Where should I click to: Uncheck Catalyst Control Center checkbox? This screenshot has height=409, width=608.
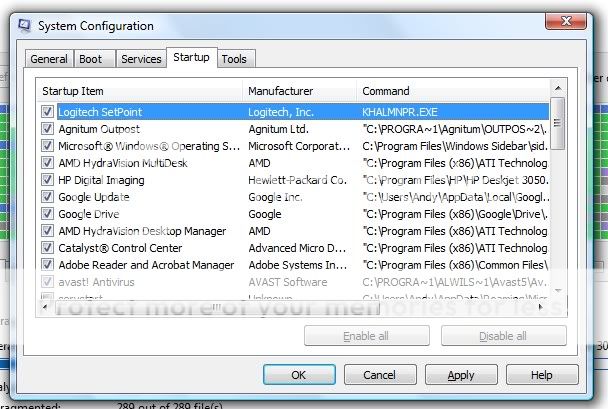tap(47, 248)
